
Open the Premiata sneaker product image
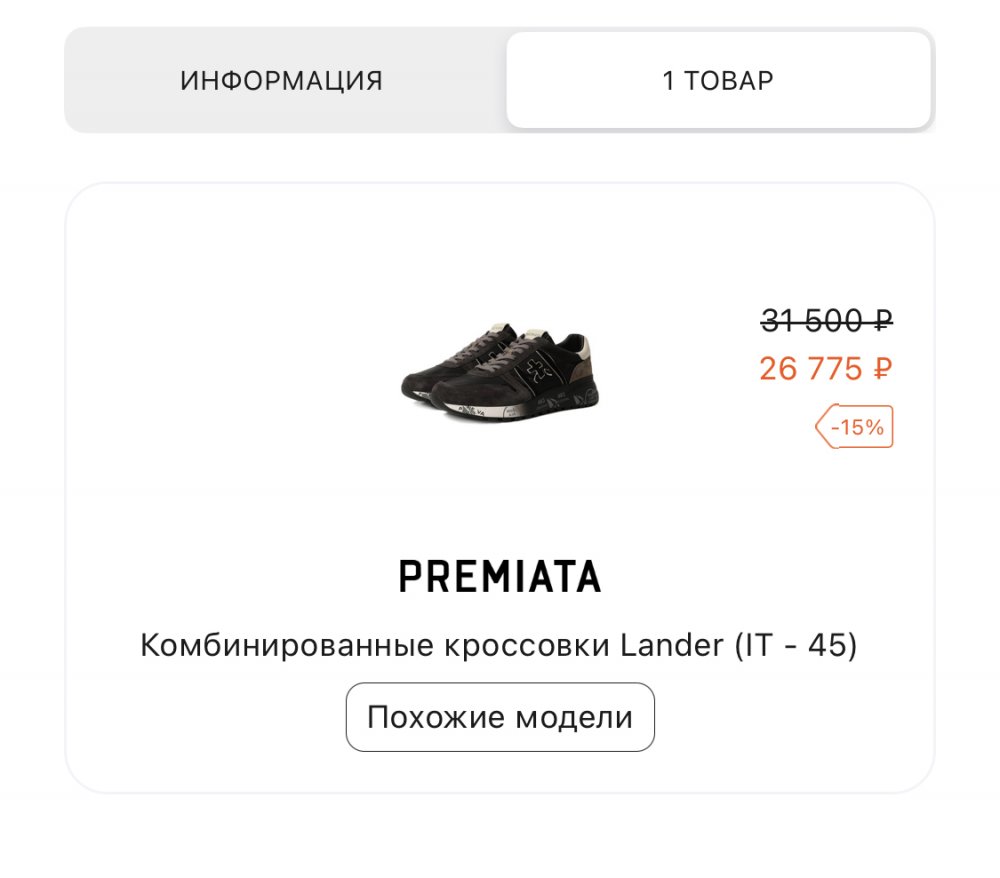(500, 371)
